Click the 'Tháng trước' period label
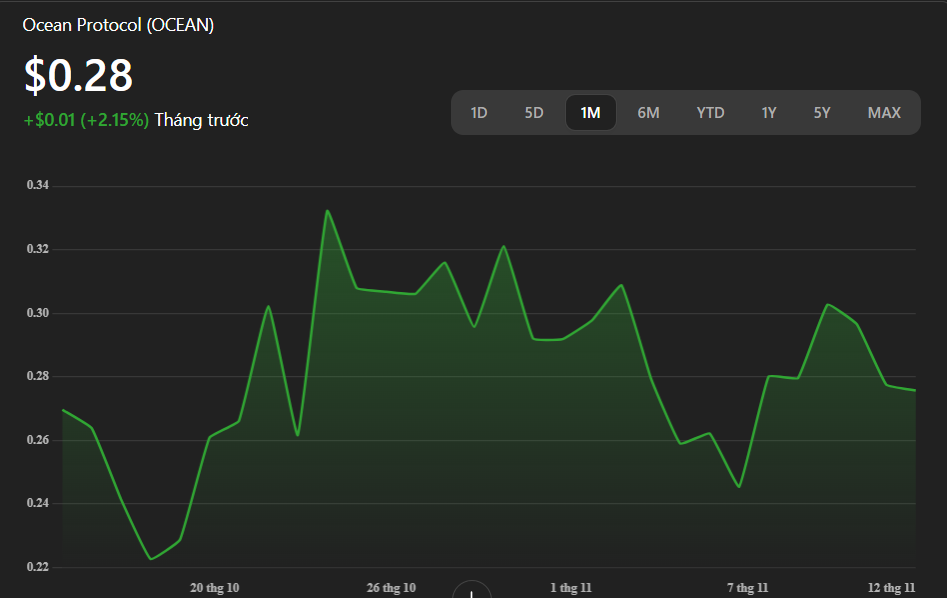This screenshot has width=947, height=598. 201,120
